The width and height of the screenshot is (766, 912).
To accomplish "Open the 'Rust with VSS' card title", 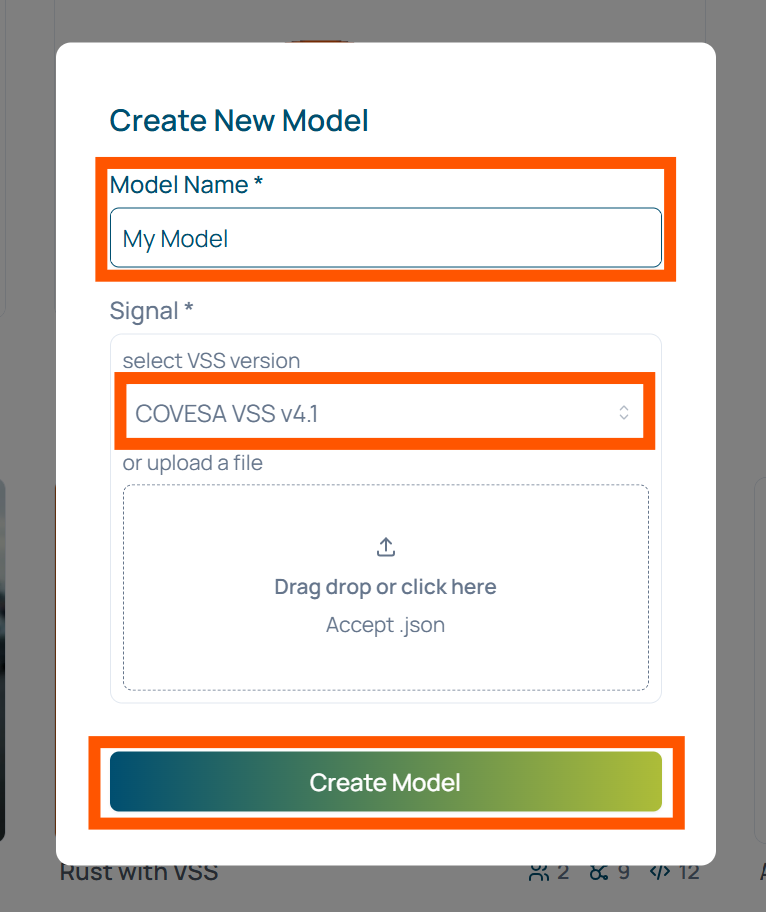I will click(x=139, y=872).
